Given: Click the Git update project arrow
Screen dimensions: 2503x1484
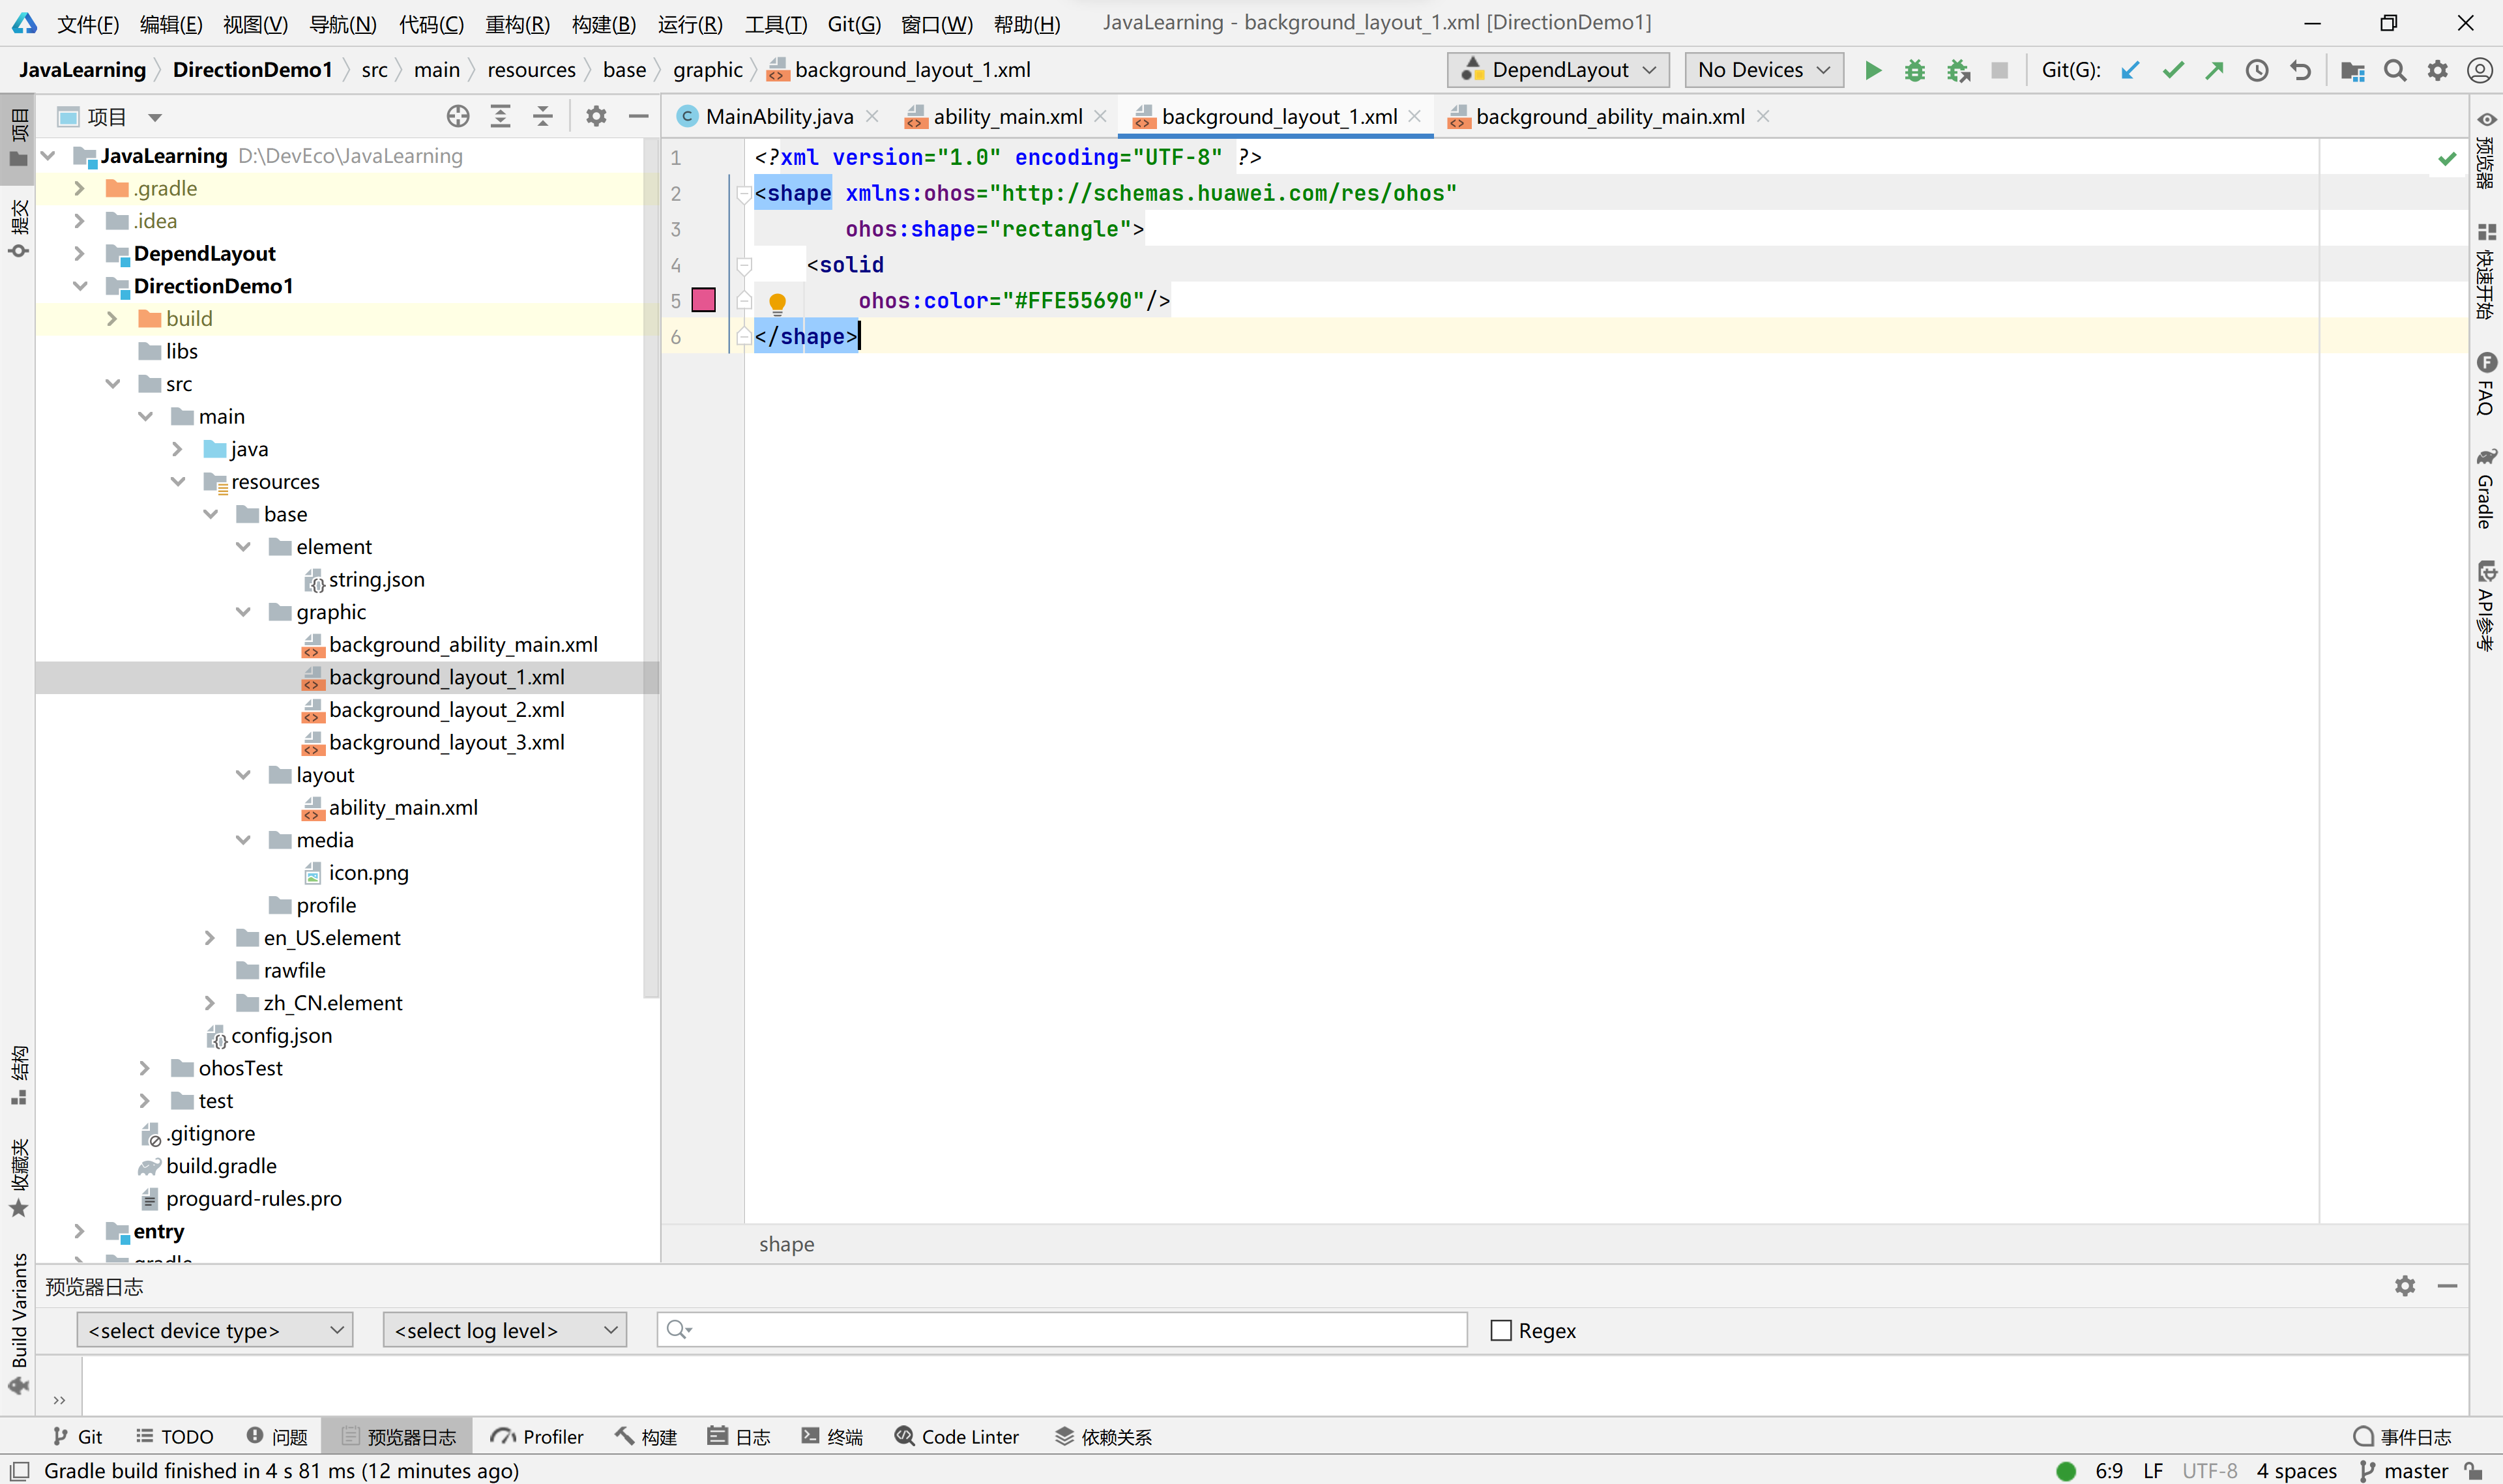Looking at the screenshot, I should click(x=2130, y=70).
